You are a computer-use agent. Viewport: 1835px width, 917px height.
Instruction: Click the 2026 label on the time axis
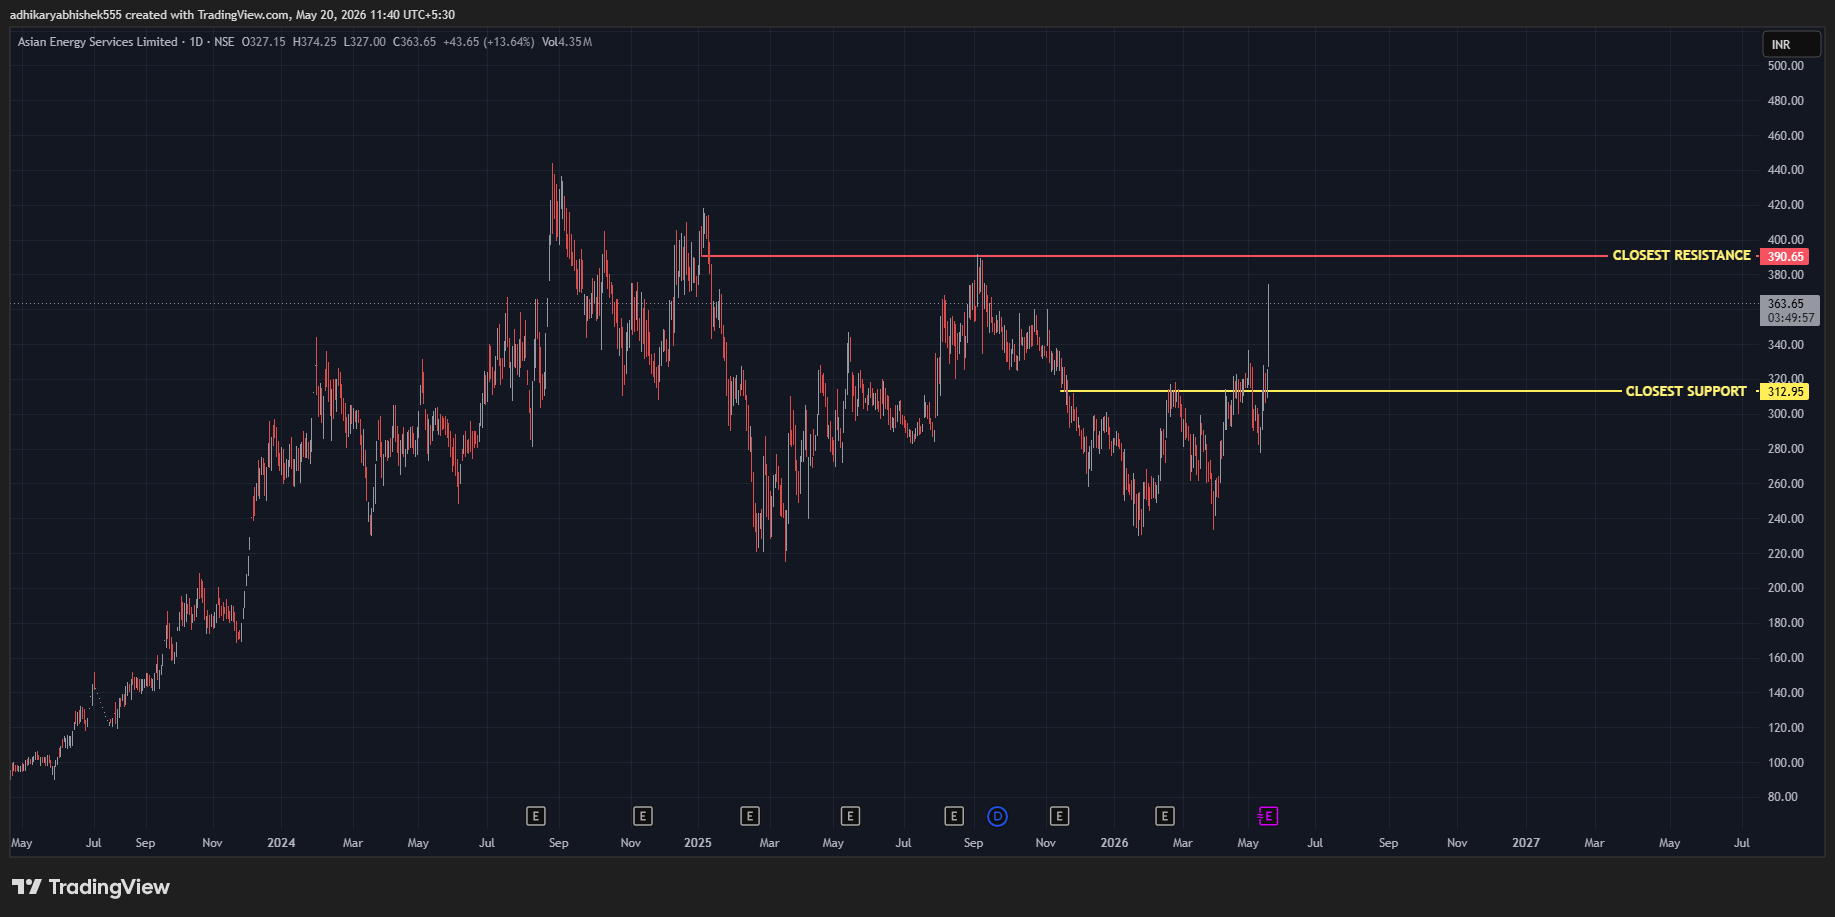coord(1114,843)
